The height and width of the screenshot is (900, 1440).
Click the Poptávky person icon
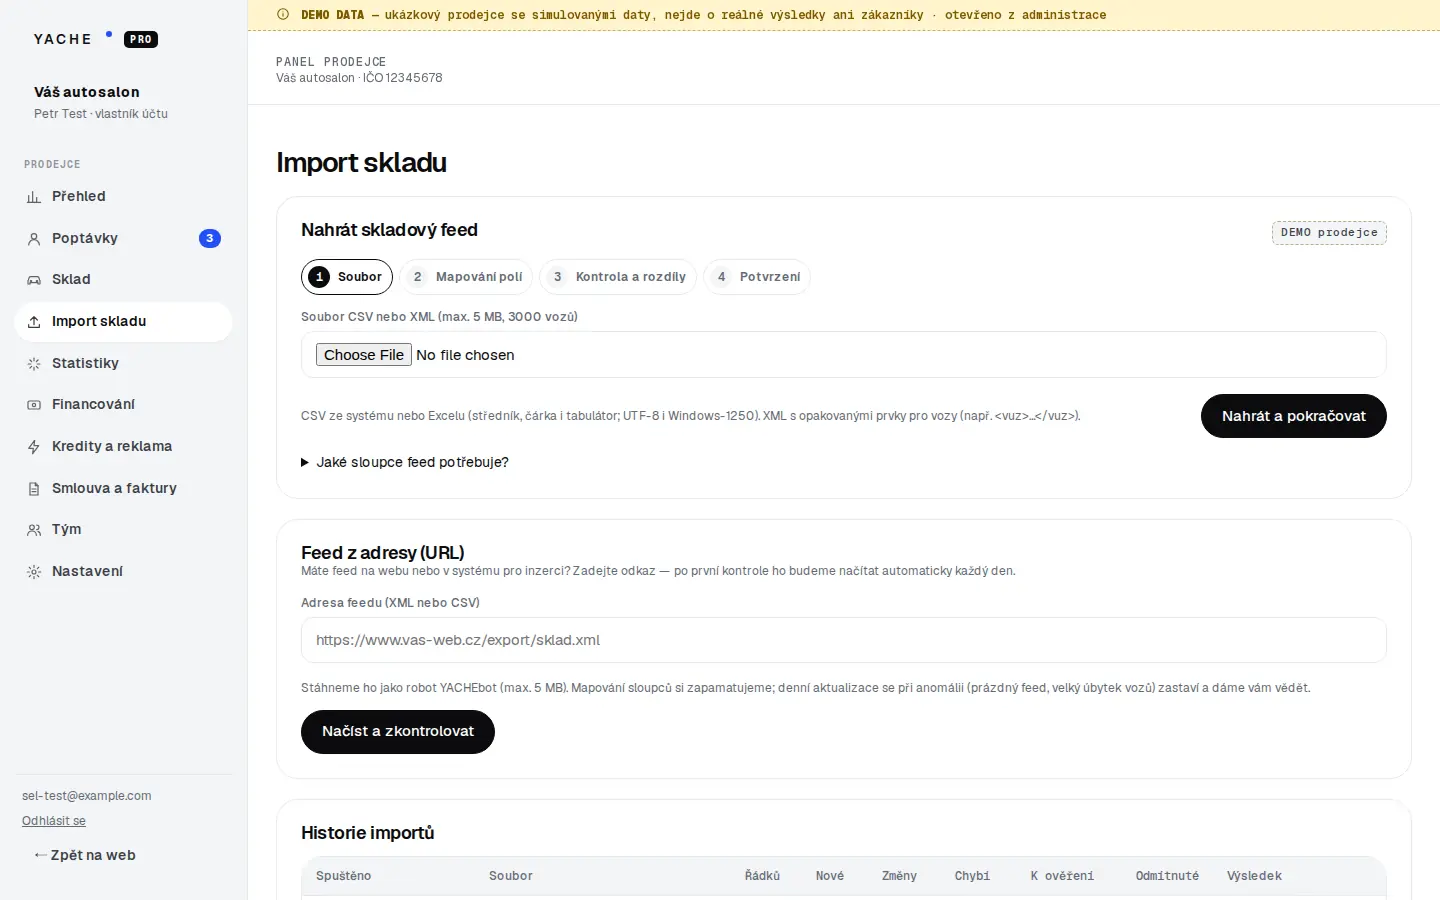[x=34, y=239]
